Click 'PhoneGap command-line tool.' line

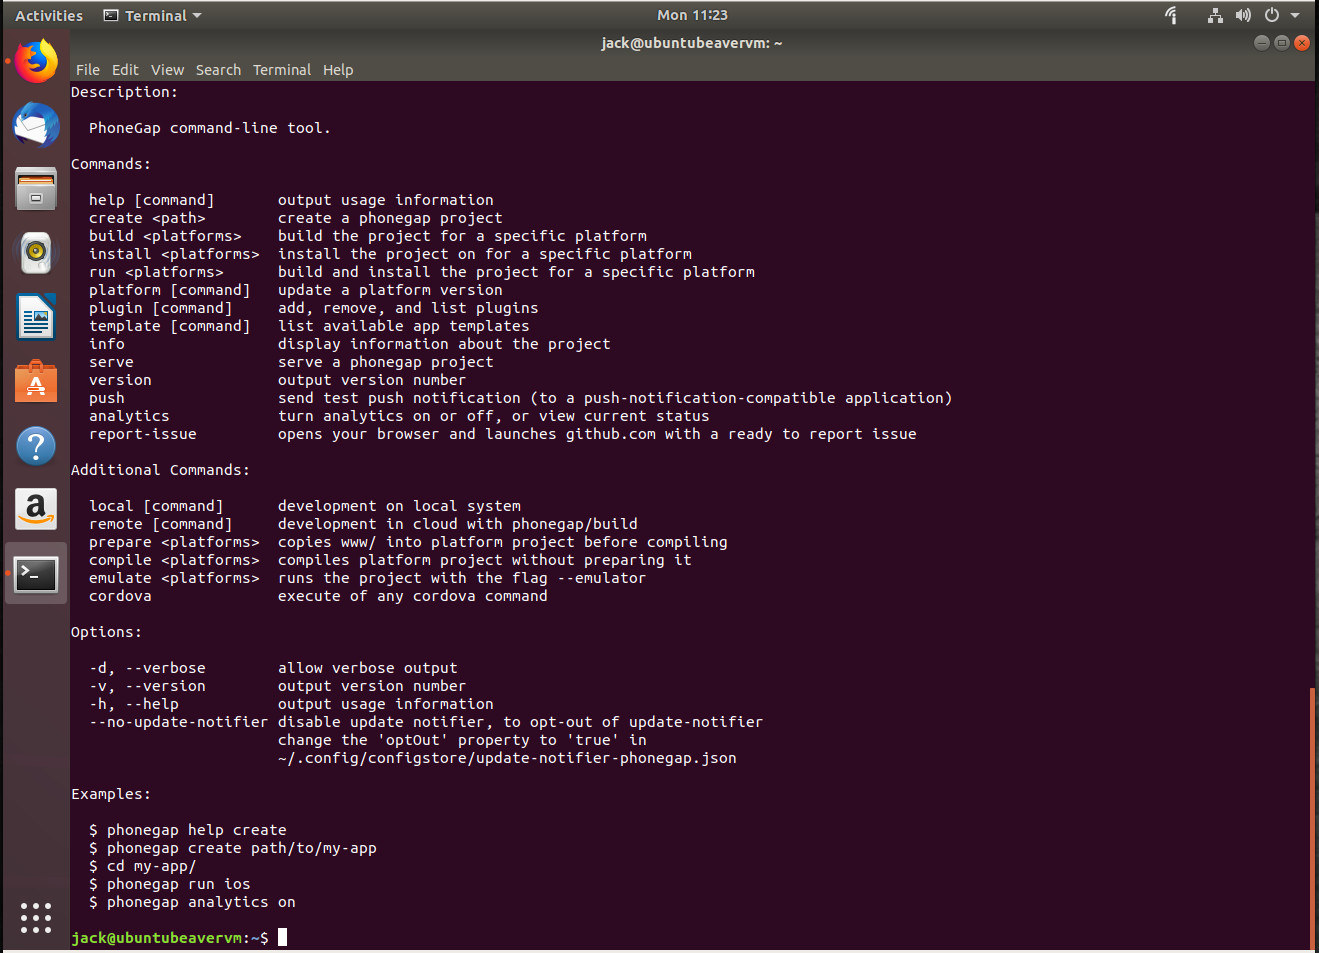coord(209,128)
